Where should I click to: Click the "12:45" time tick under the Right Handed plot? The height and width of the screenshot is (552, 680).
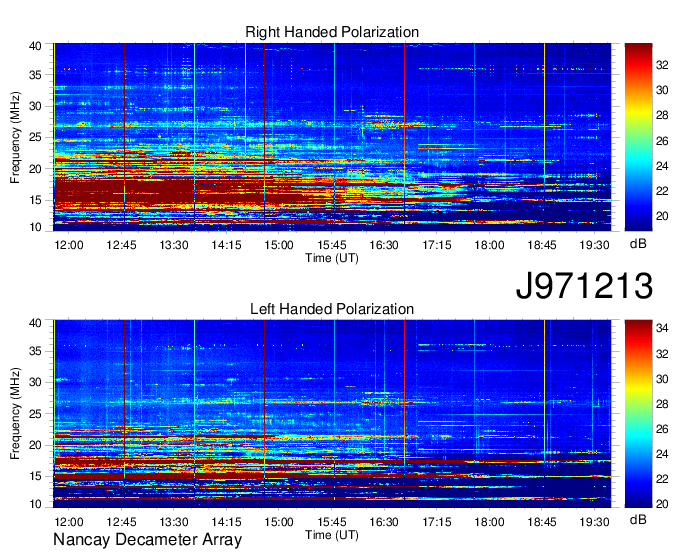point(121,245)
